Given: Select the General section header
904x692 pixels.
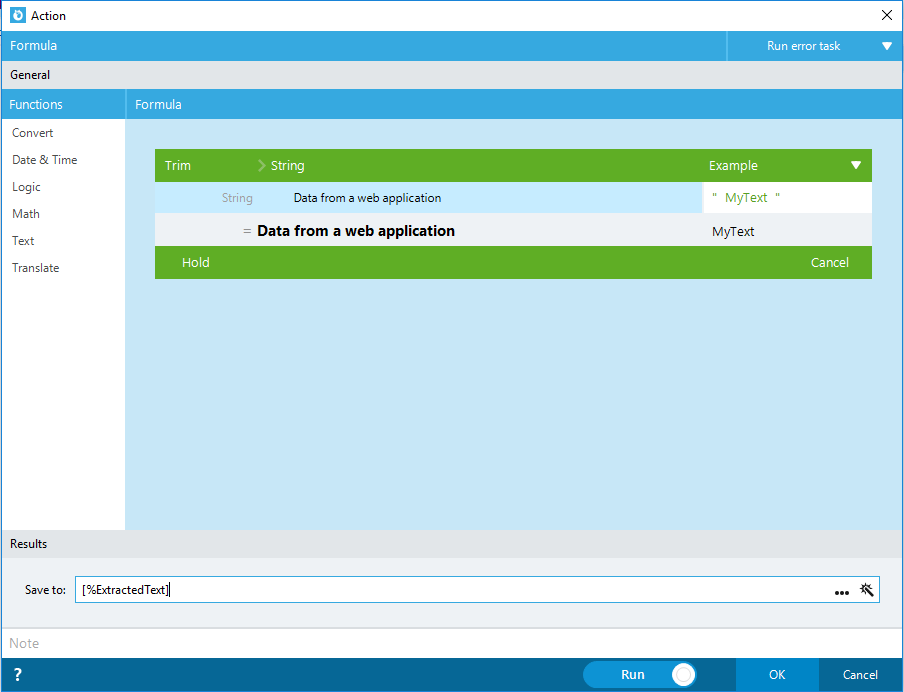Looking at the screenshot, I should (x=452, y=75).
